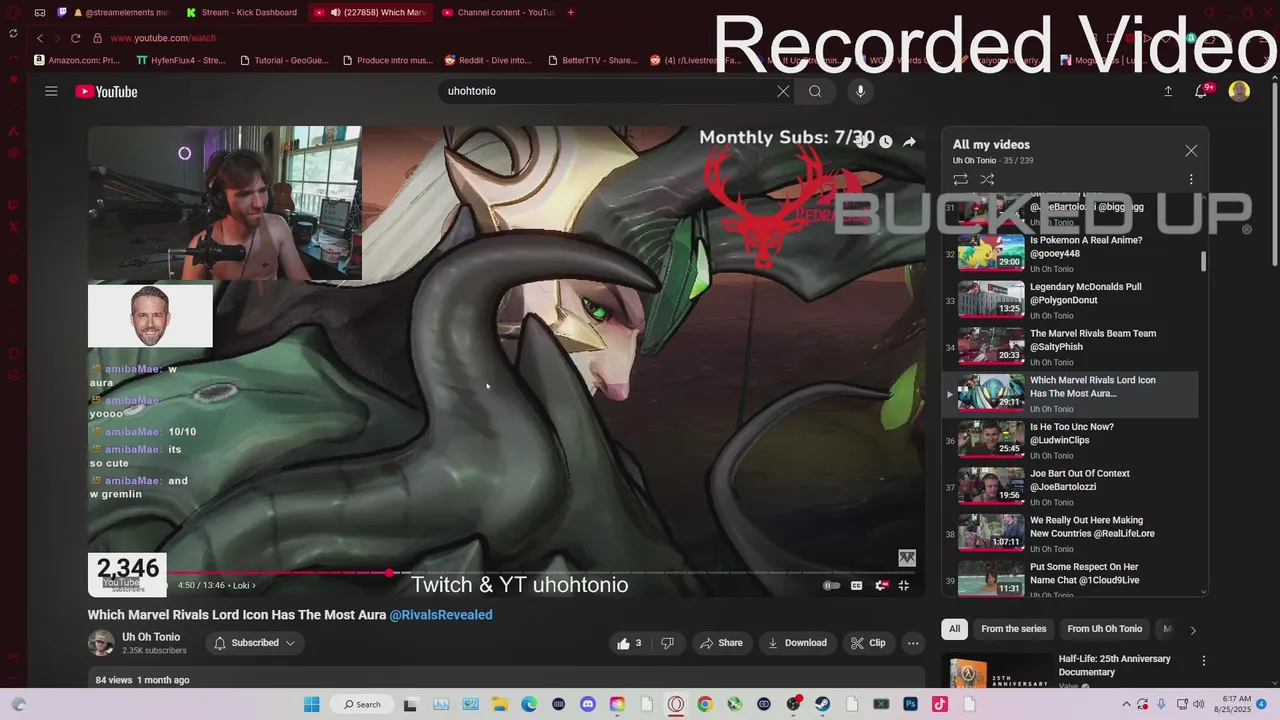Image resolution: width=1280 pixels, height=720 pixels.
Task: Click the taskbar Search box
Action: point(361,704)
